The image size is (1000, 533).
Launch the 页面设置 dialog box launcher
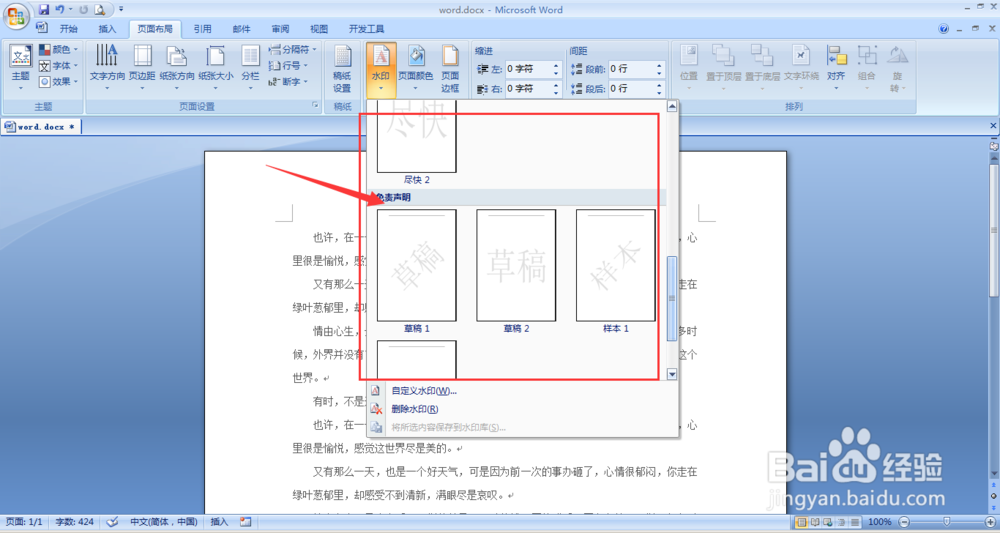click(x=315, y=105)
